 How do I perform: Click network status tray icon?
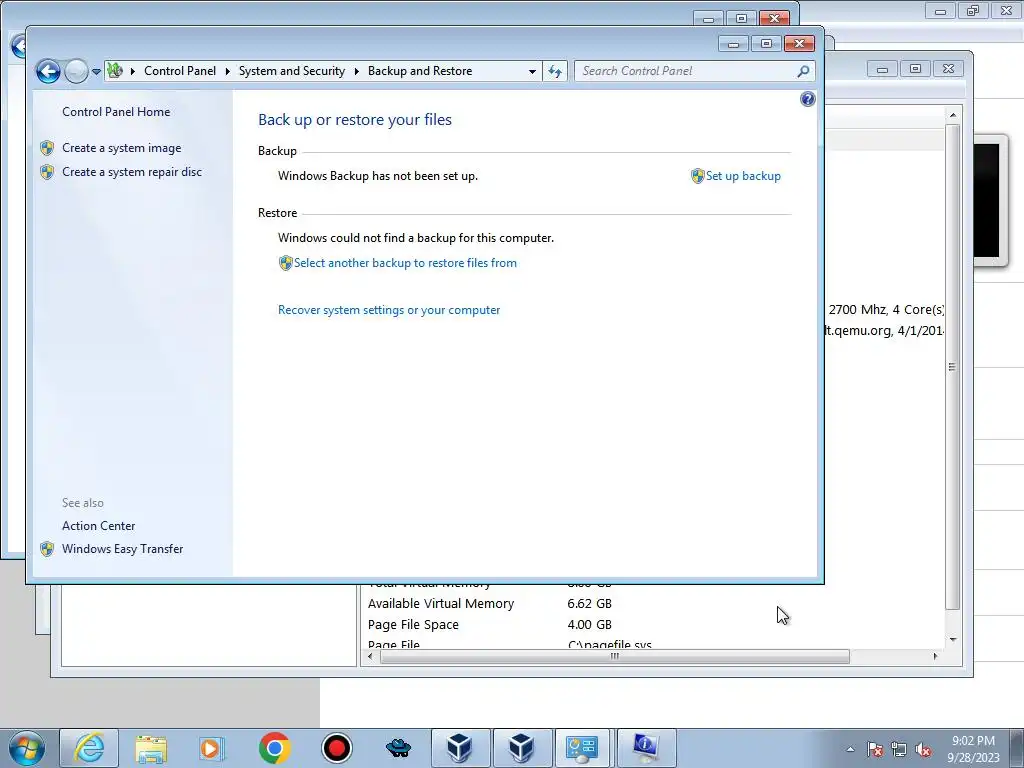(899, 749)
